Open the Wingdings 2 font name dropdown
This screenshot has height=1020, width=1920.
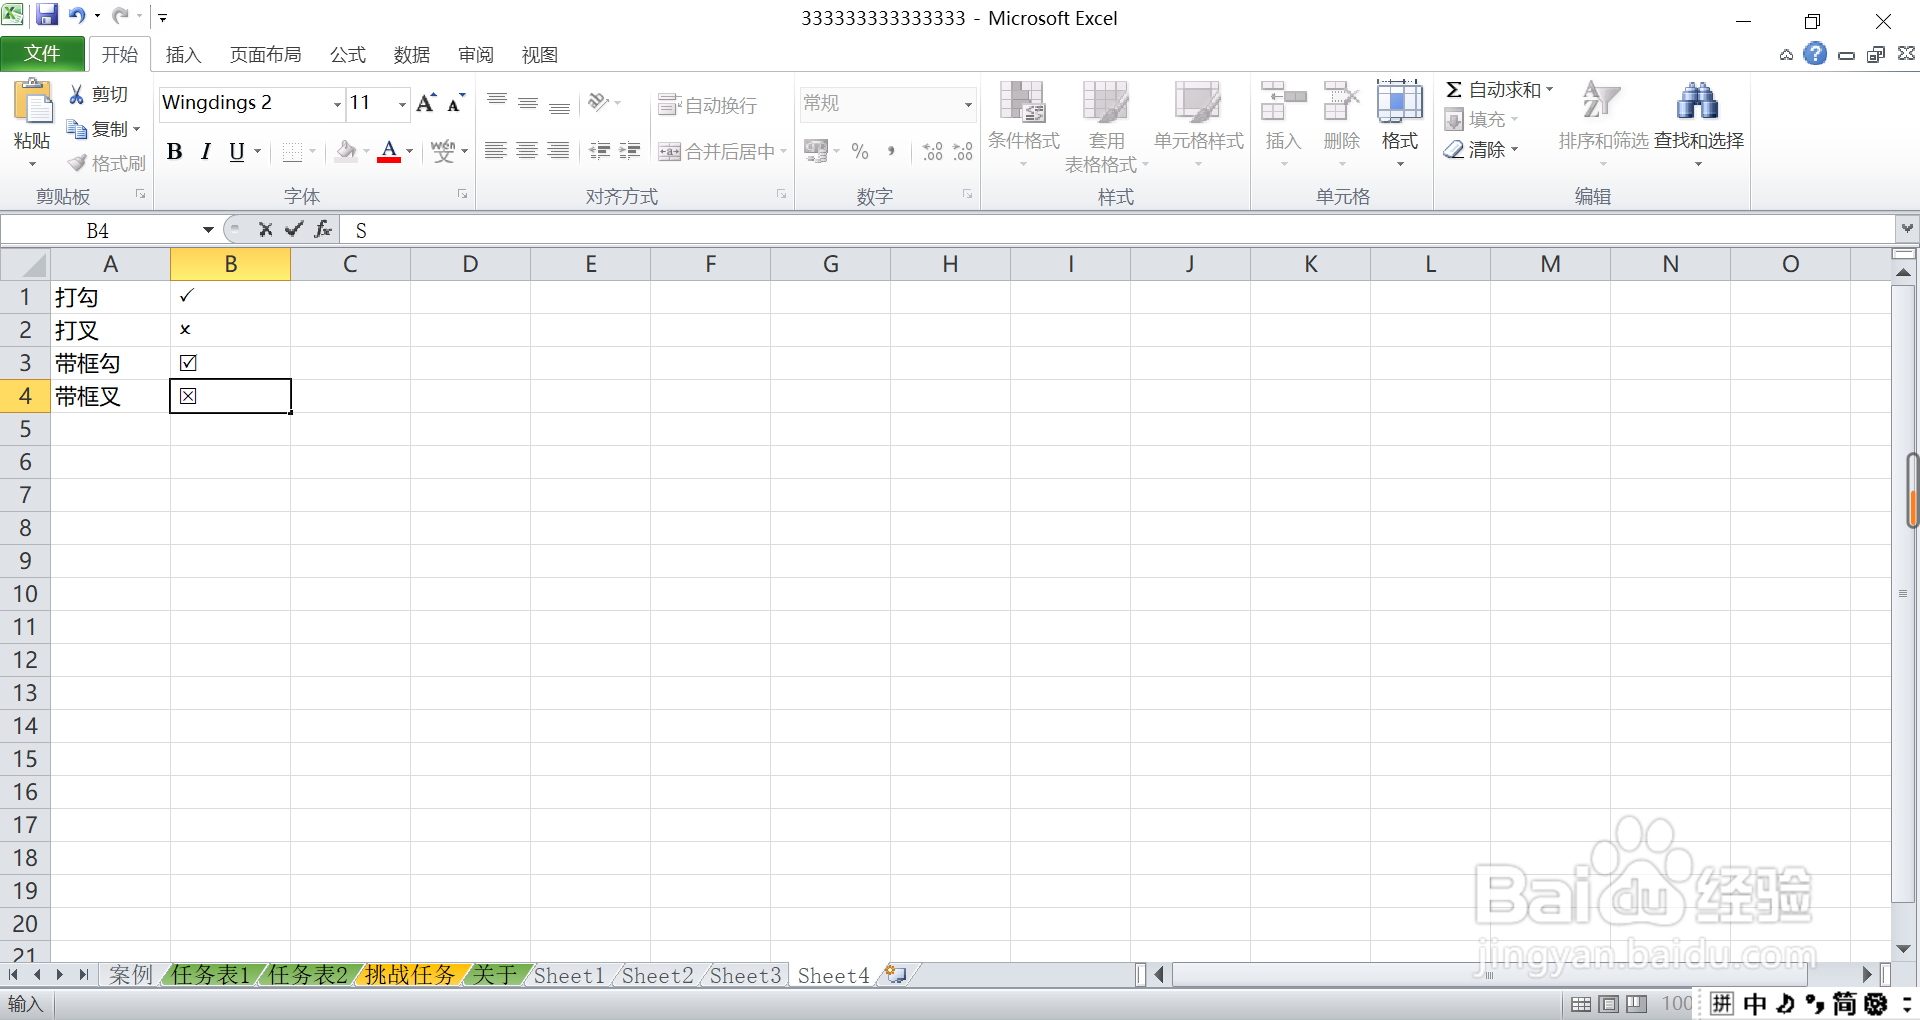337,104
